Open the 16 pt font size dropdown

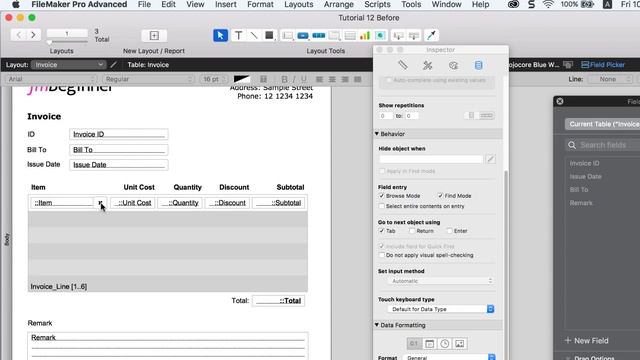pyautogui.click(x=214, y=79)
